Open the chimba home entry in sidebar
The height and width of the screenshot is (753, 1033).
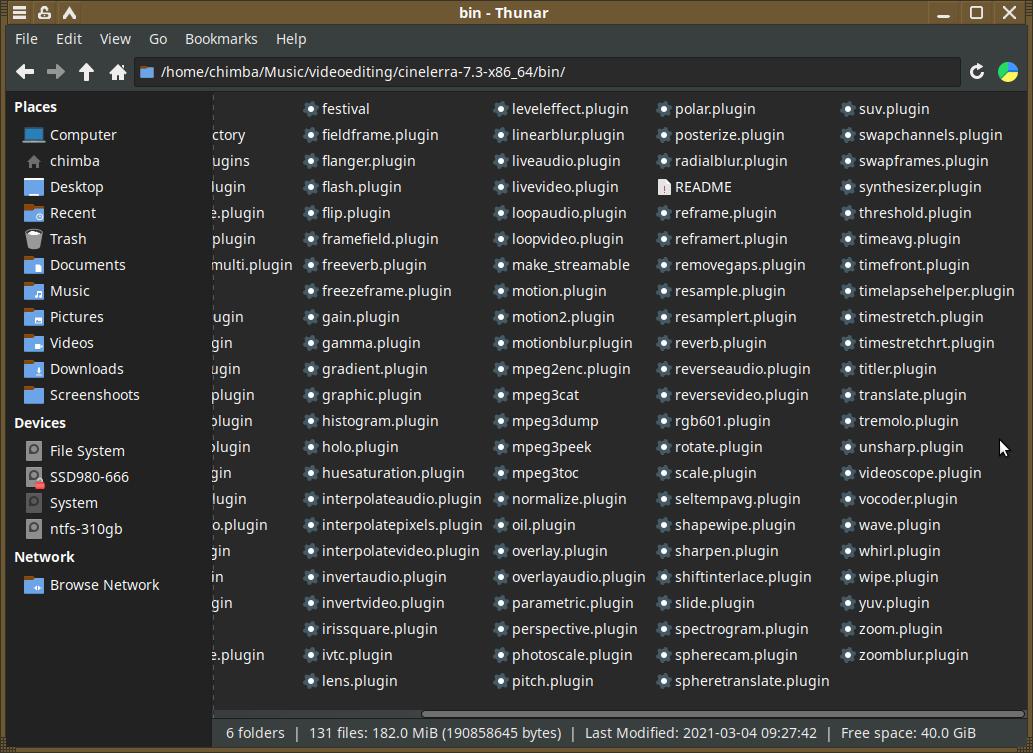(62, 161)
